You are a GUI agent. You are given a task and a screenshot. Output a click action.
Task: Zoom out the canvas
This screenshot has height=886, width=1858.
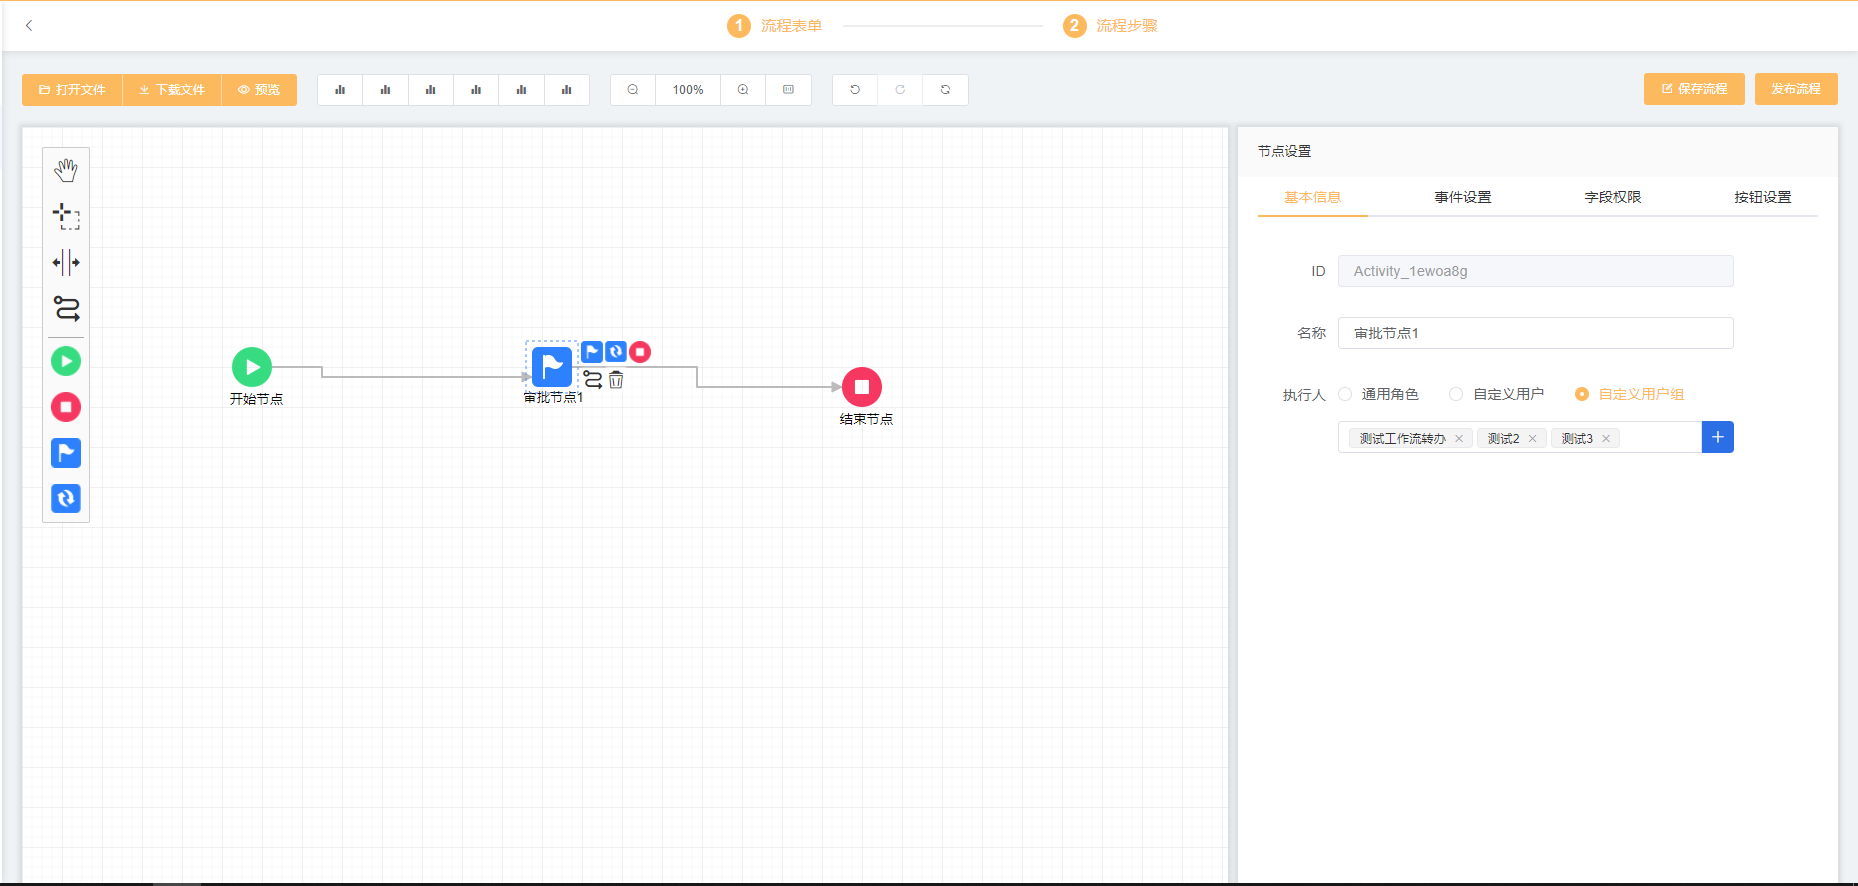point(633,90)
